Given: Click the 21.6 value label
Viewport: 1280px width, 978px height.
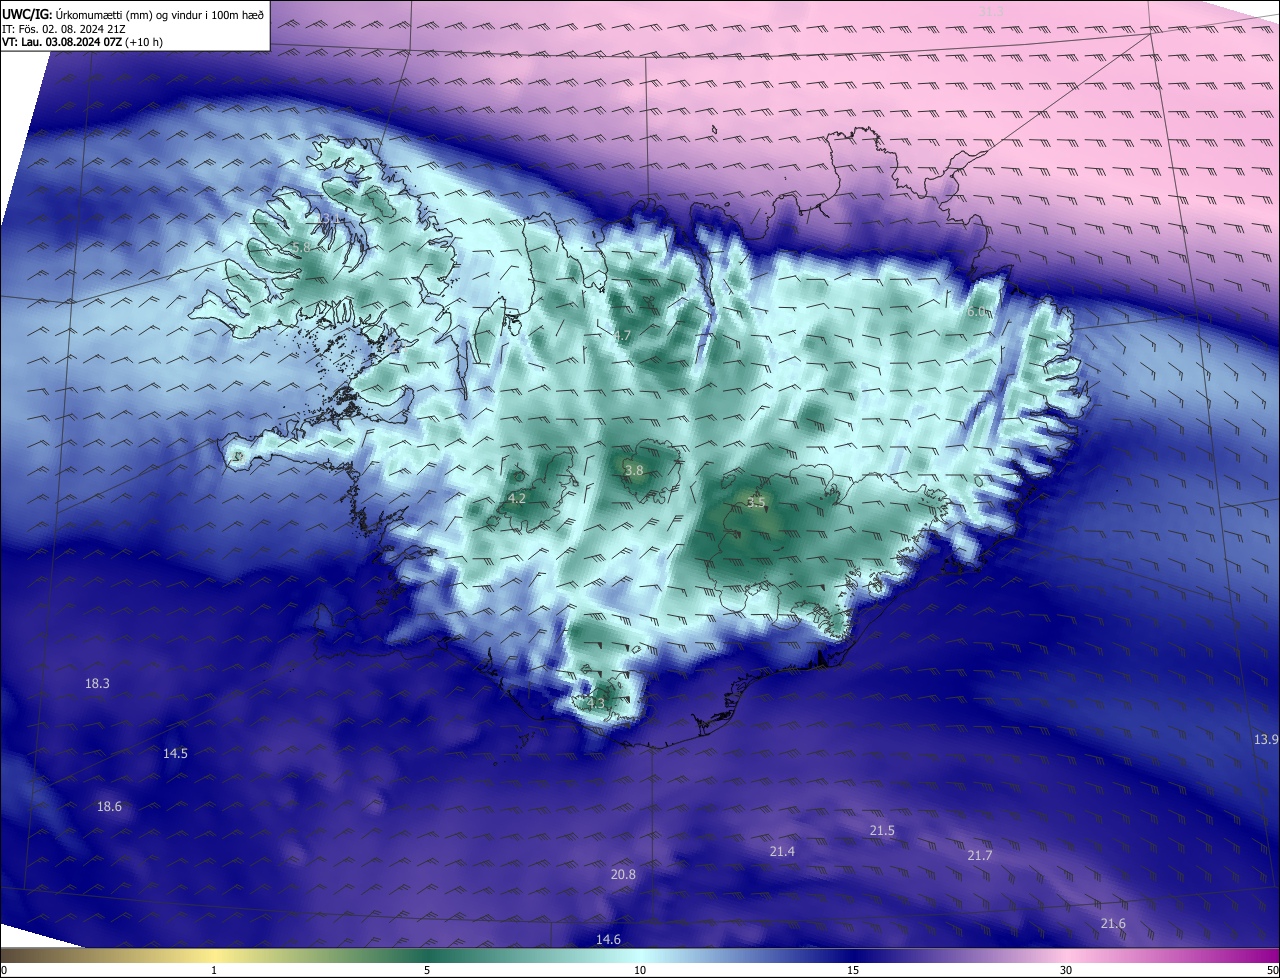Looking at the screenshot, I should coord(1113,924).
